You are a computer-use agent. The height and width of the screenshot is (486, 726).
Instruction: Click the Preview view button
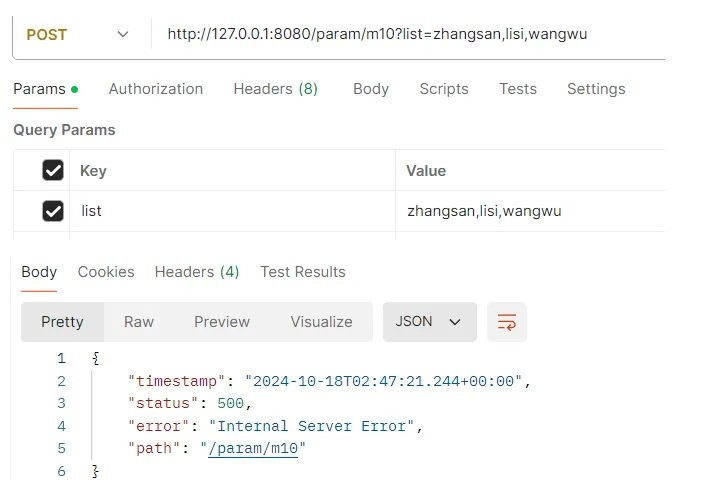click(222, 322)
